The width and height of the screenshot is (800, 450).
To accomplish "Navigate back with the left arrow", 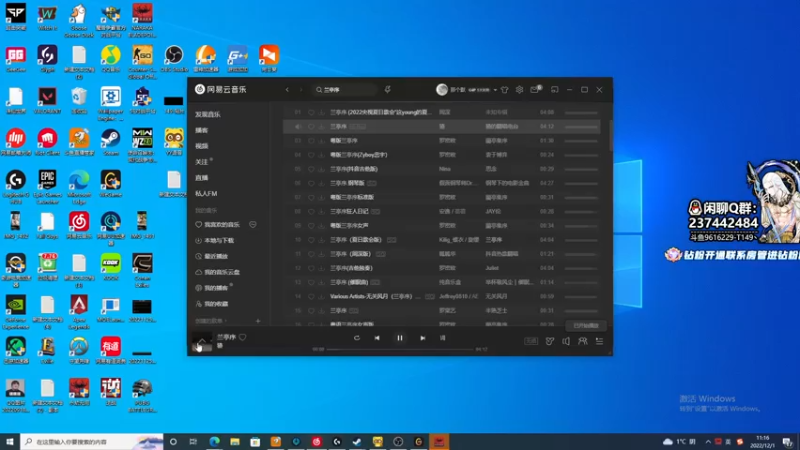I will pyautogui.click(x=287, y=90).
